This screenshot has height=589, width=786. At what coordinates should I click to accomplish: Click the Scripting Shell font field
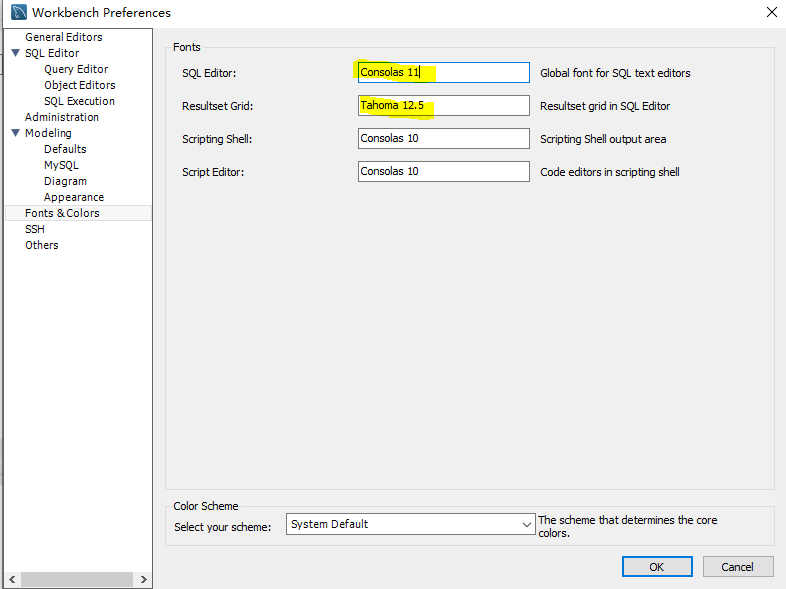[x=444, y=138]
